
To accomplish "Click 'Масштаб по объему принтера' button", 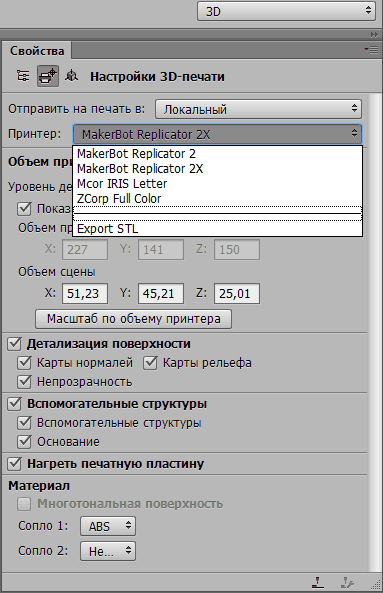I will (x=133, y=319).
